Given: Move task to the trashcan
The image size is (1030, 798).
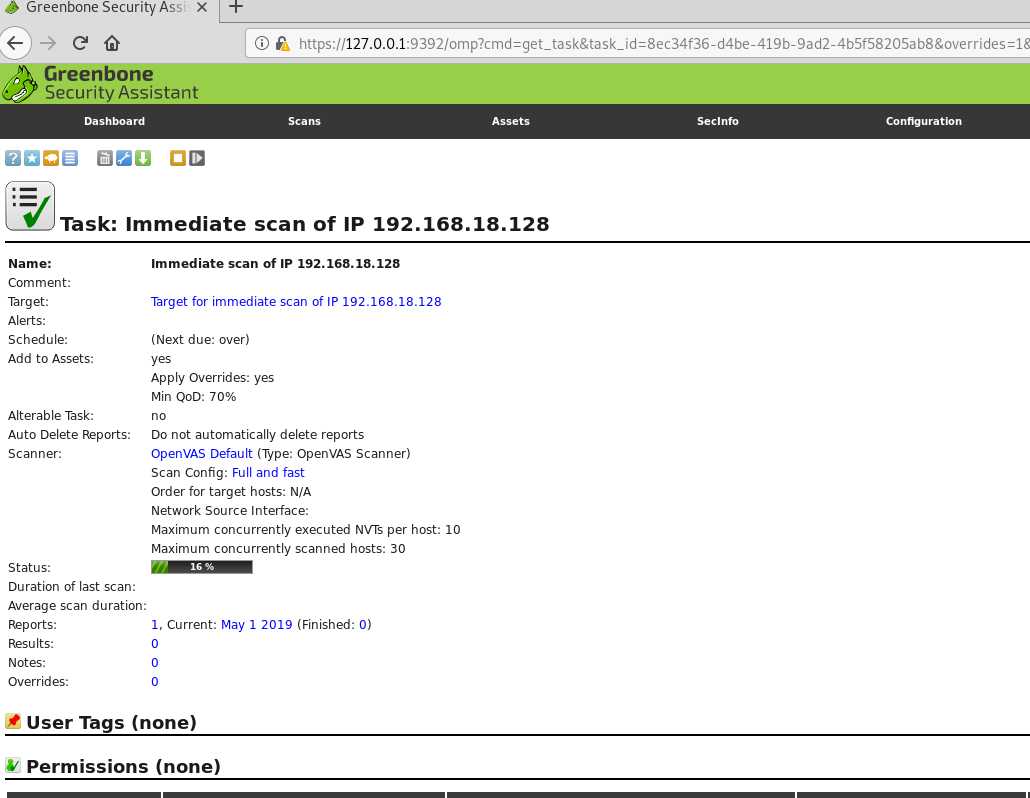Looking at the screenshot, I should tap(104, 158).
